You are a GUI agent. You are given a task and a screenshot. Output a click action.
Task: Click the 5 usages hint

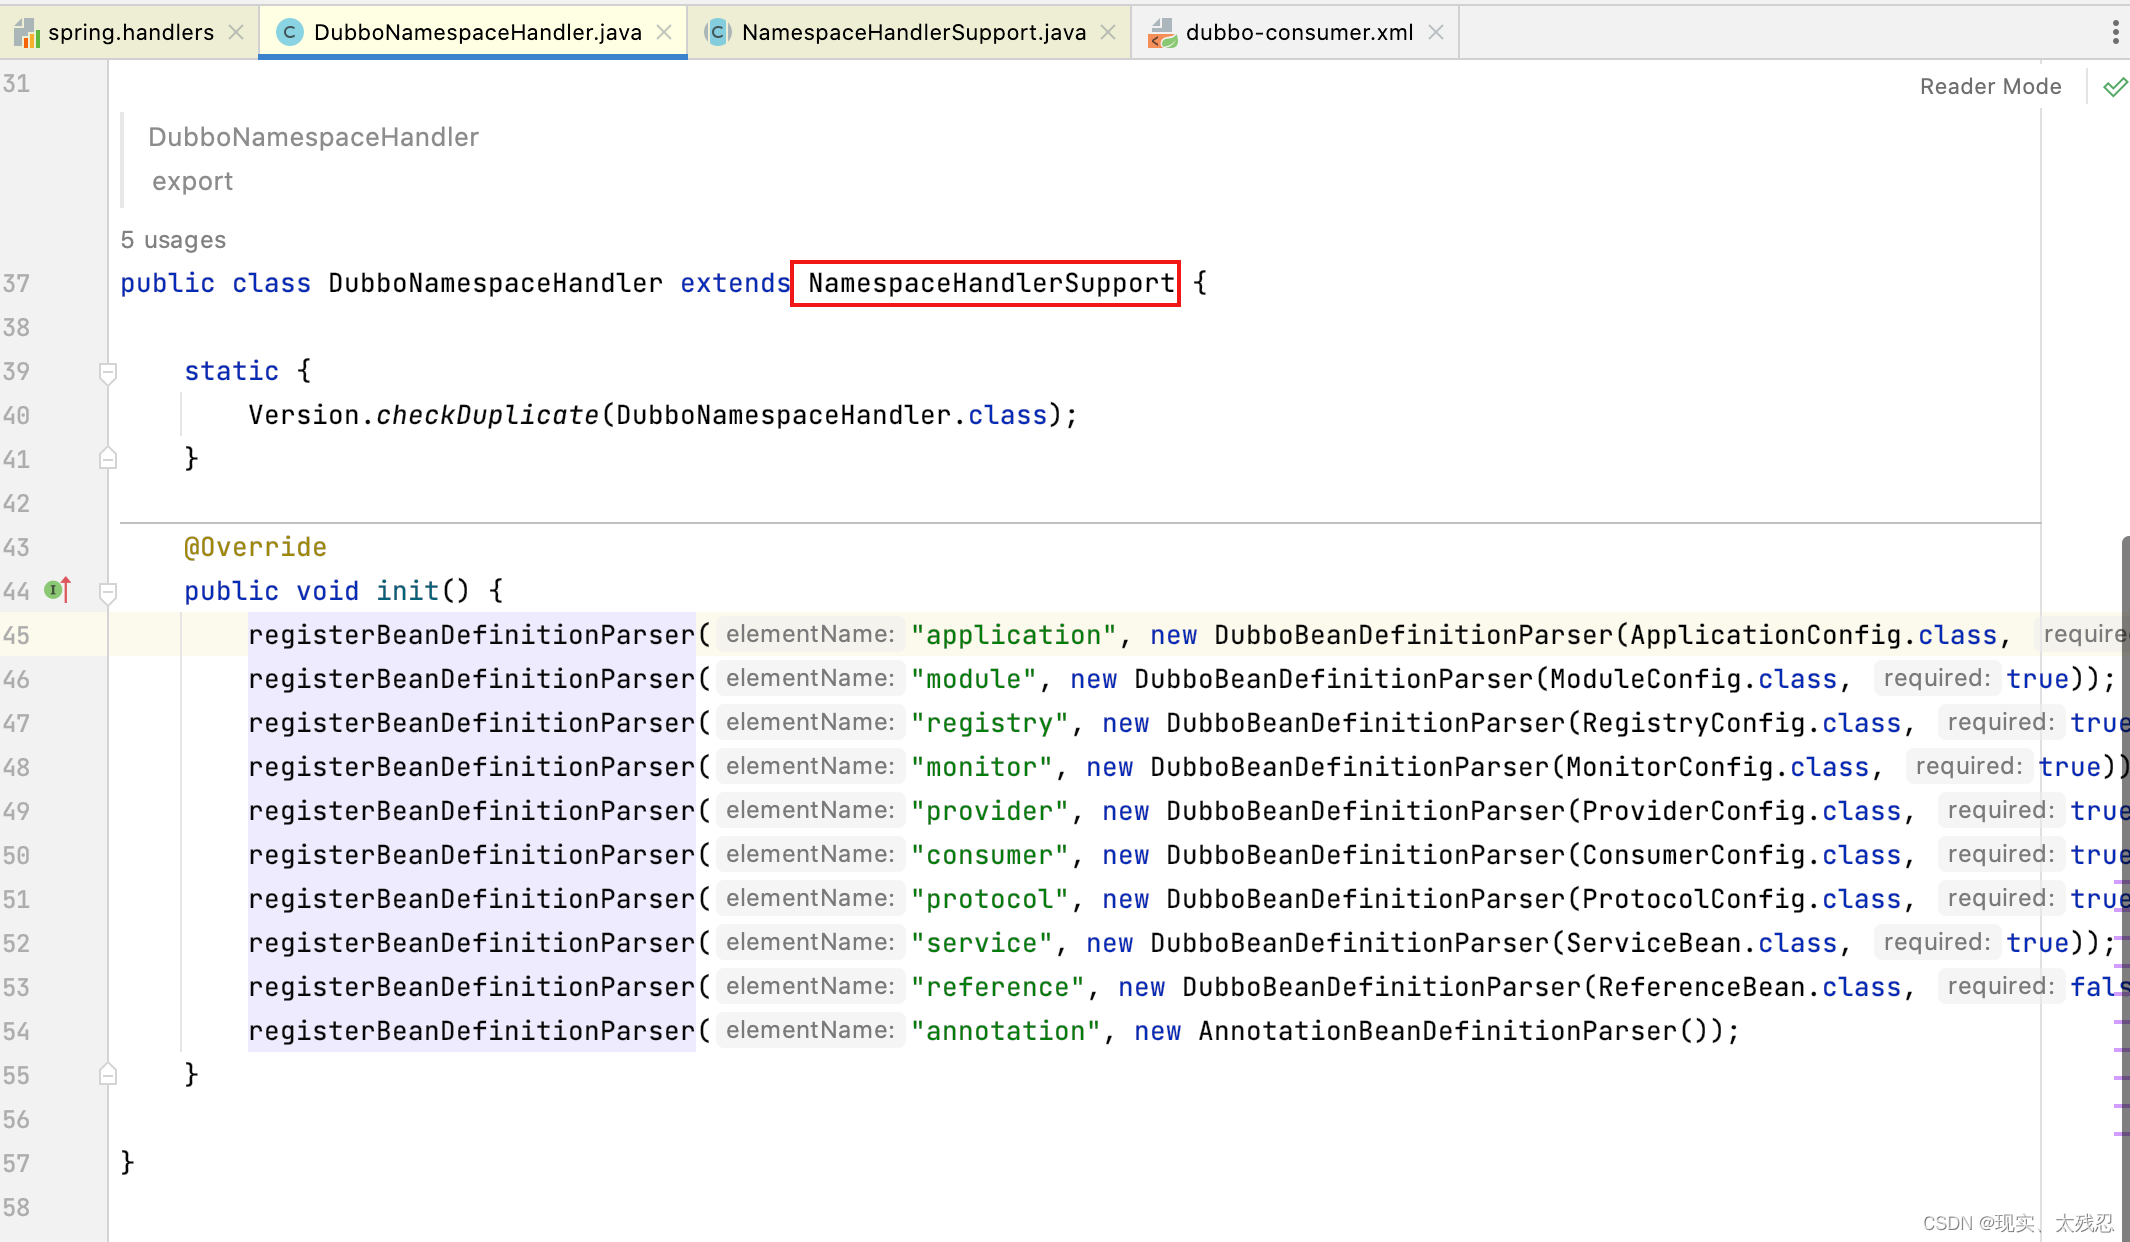click(173, 240)
